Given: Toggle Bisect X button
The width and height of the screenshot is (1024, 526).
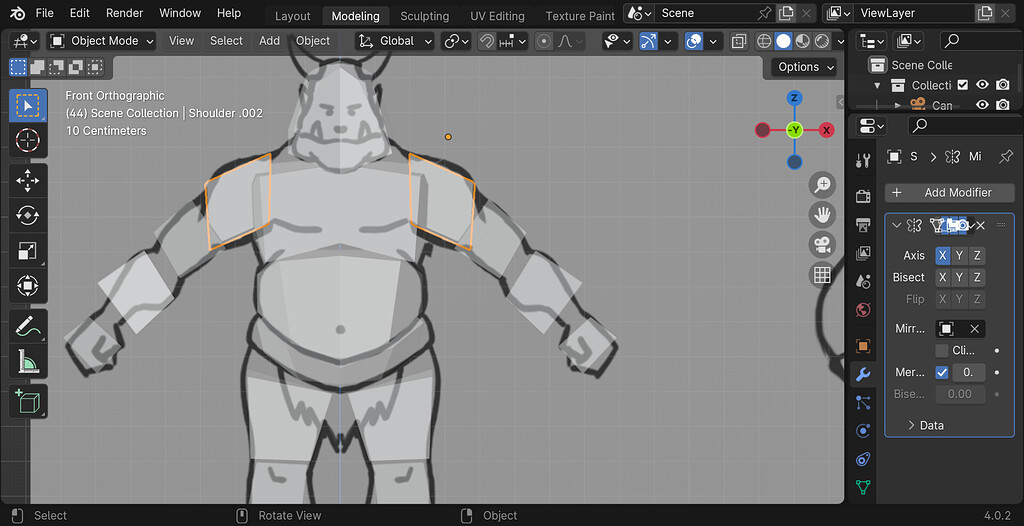Looking at the screenshot, I should pos(942,278).
